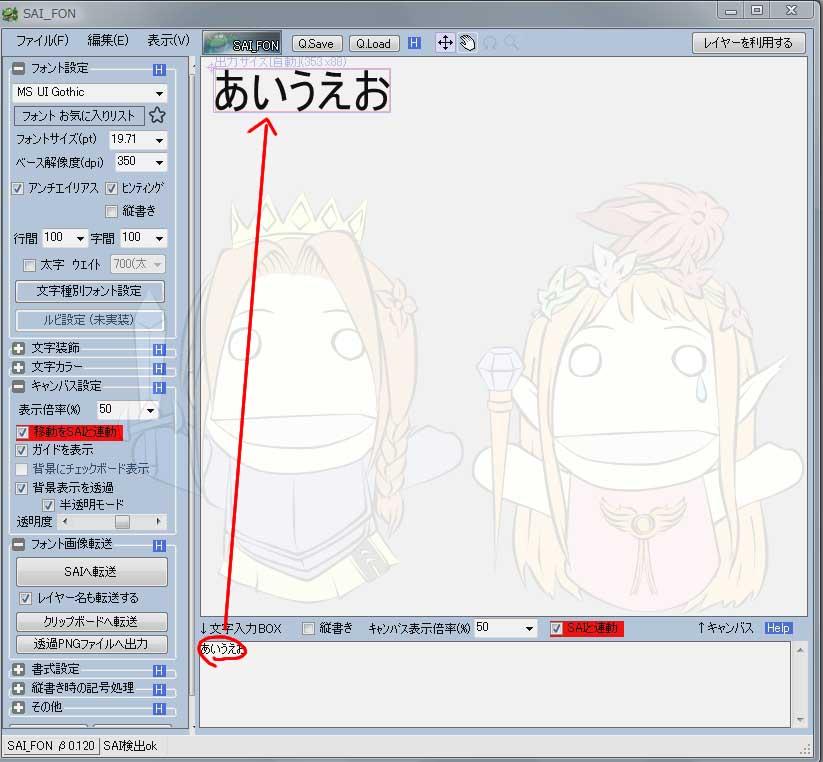
Task: Toggle アンチエイリアス checkbox
Action: (x=18, y=188)
